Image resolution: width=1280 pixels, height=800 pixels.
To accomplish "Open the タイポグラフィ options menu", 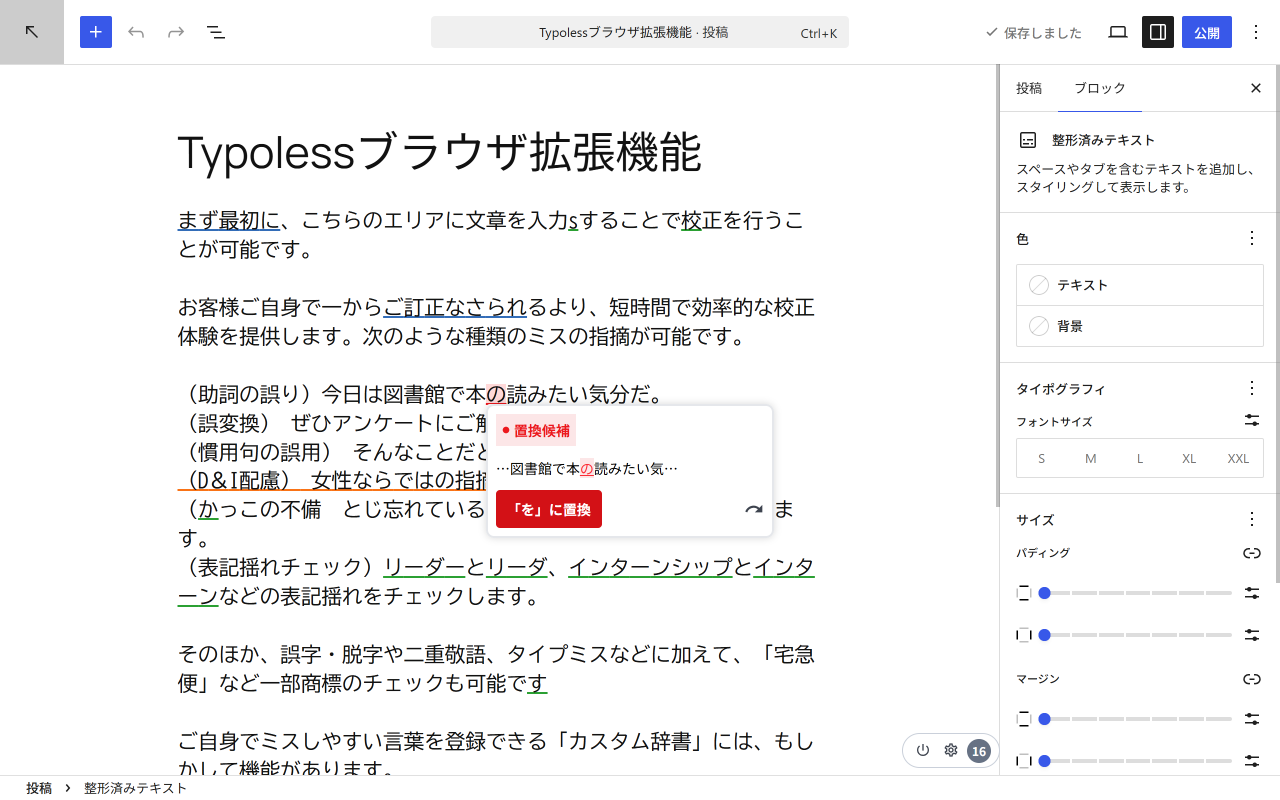I will tap(1252, 387).
